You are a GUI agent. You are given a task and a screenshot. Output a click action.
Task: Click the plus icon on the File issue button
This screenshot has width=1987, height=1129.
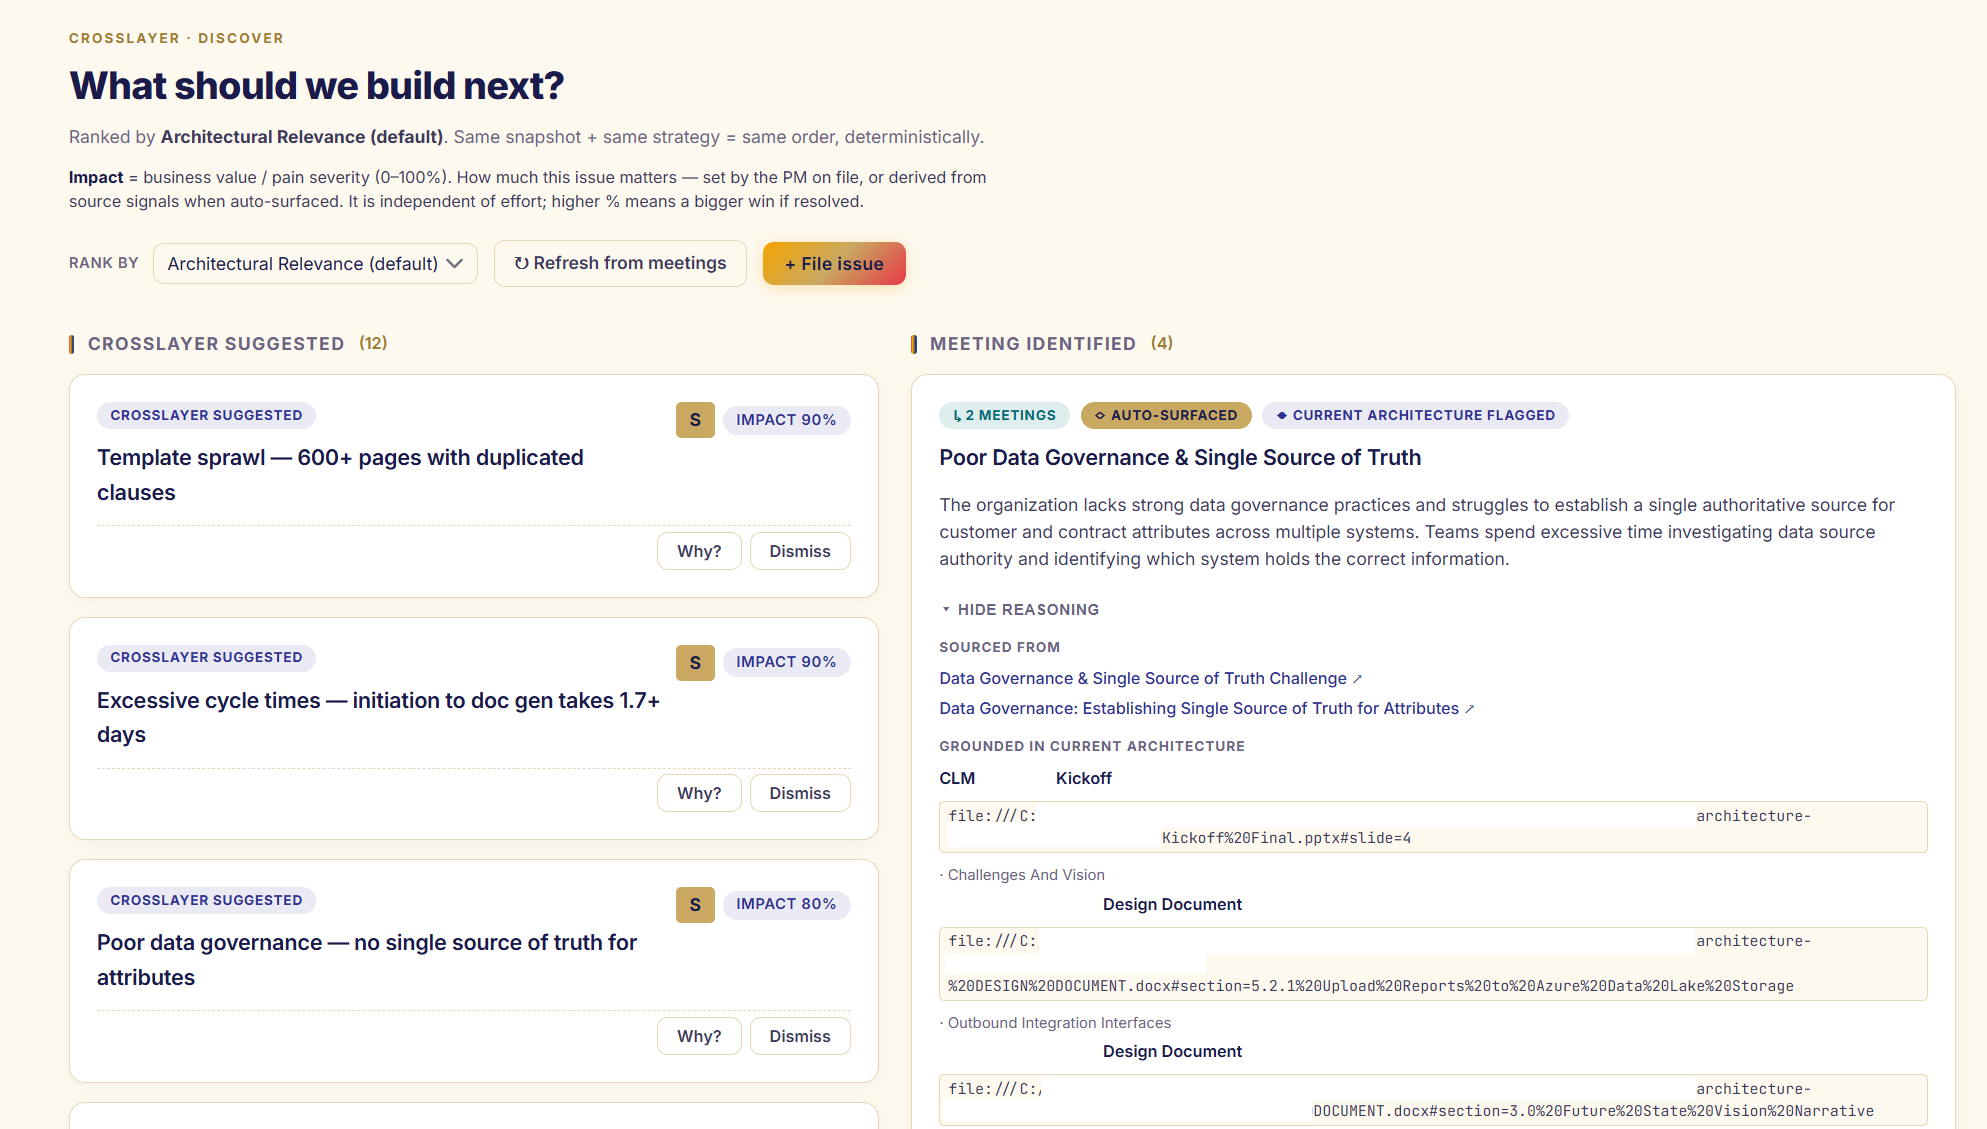click(790, 263)
